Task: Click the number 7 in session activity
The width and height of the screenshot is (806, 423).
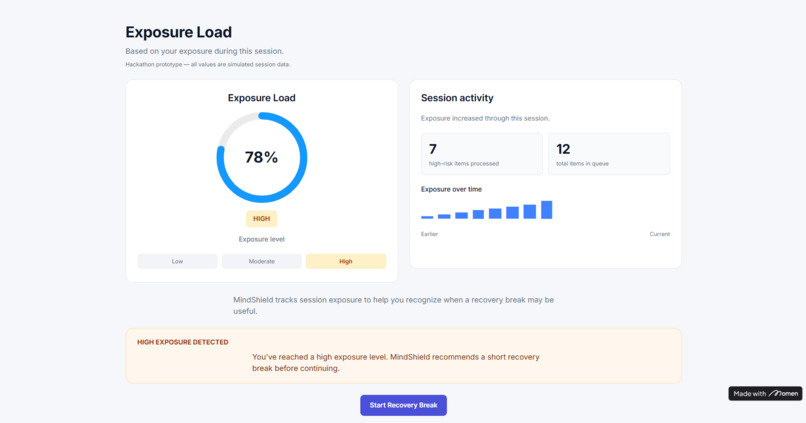Action: pos(433,149)
